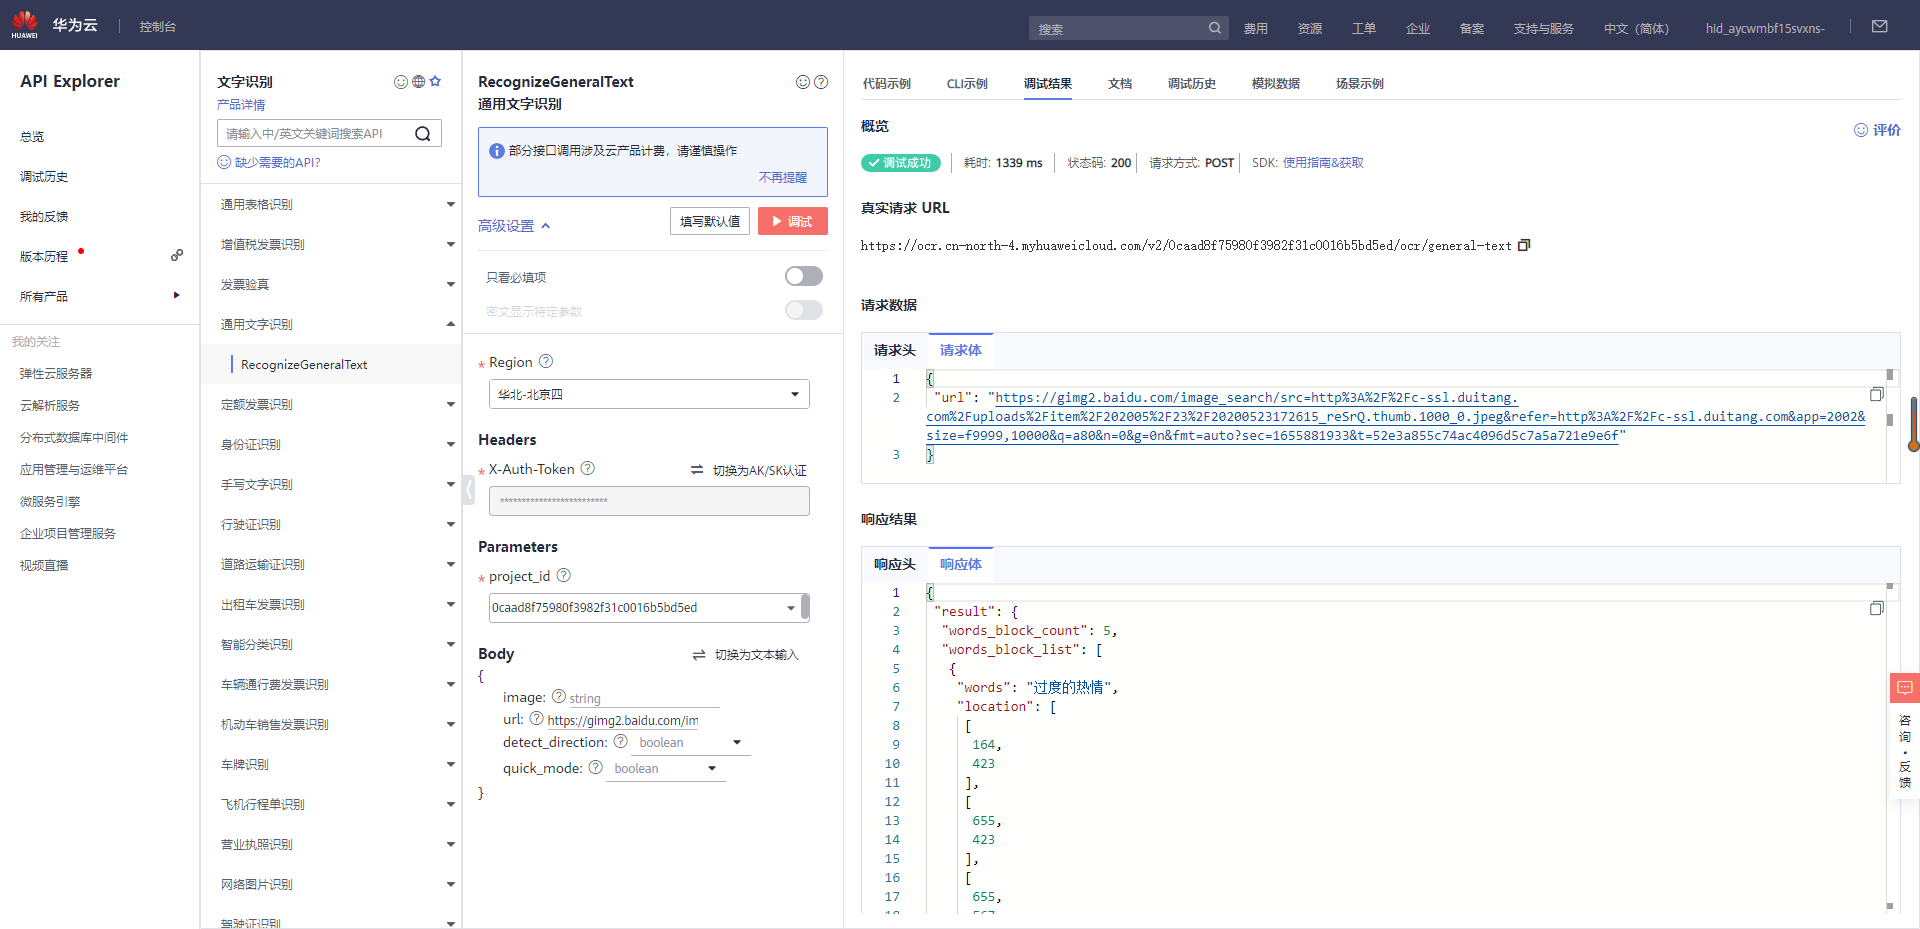The image size is (1920, 929).
Task: Click the help icon next to X-Auth-Token
Action: coord(588,468)
